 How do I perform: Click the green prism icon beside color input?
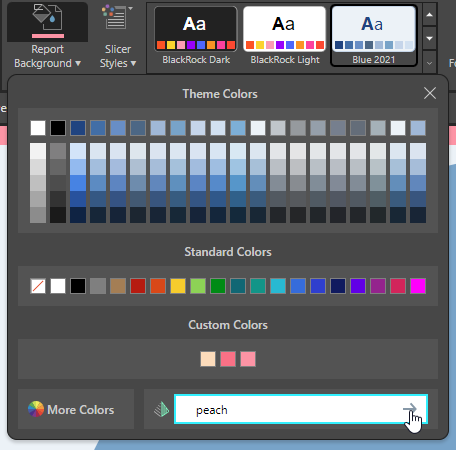(x=161, y=409)
